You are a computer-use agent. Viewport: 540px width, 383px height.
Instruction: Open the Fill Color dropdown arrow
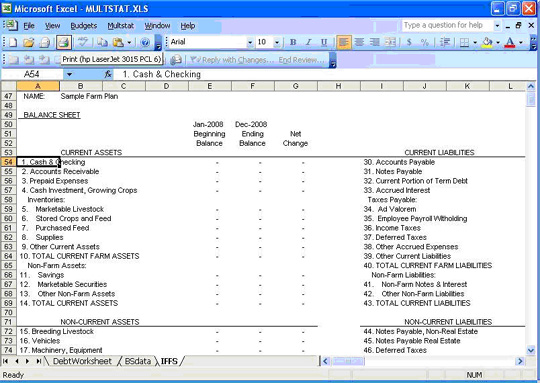tap(498, 43)
